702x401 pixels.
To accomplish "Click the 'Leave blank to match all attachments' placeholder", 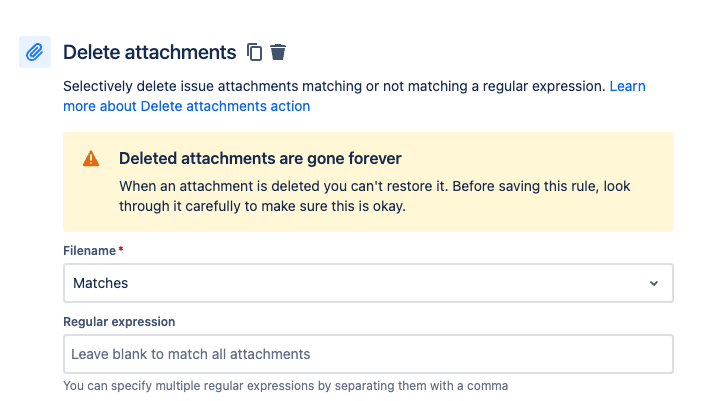I will point(191,354).
